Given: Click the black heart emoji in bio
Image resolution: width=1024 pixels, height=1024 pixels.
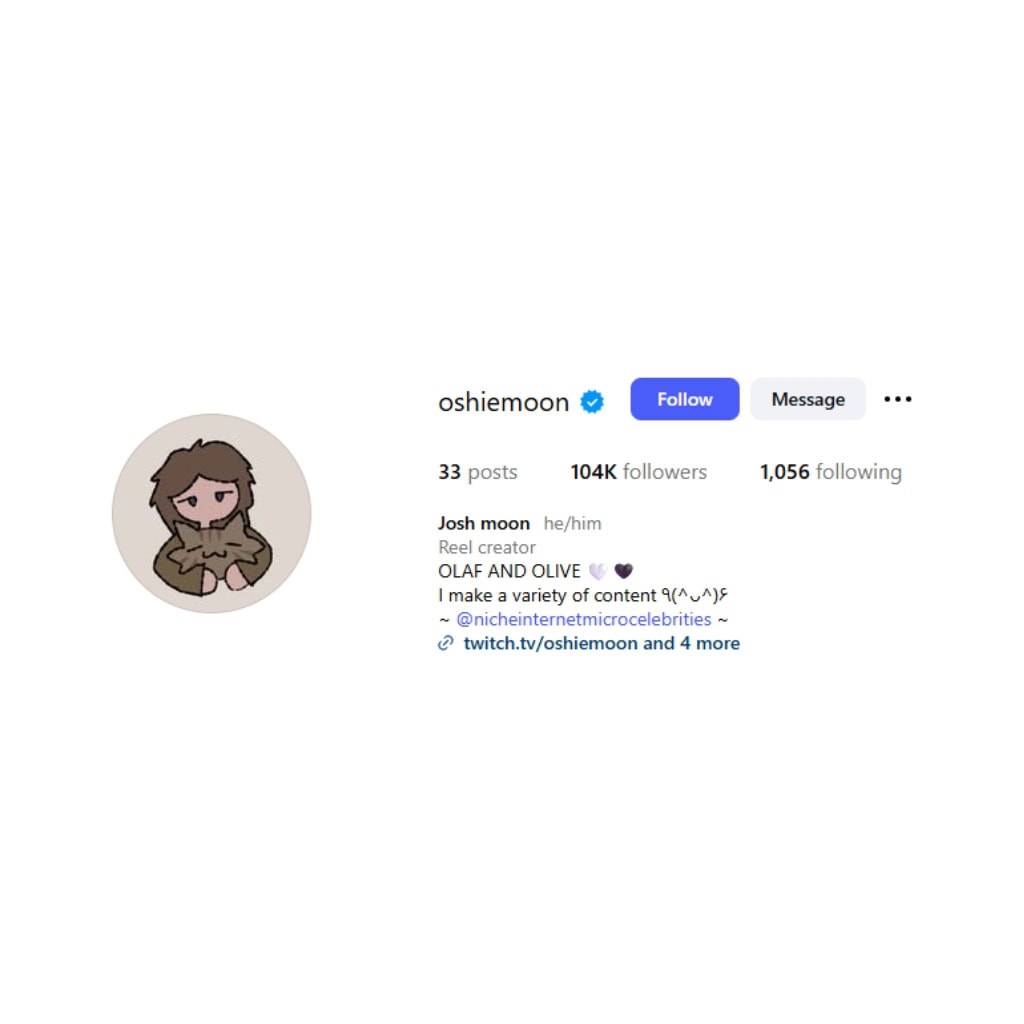Looking at the screenshot, I should pyautogui.click(x=624, y=571).
